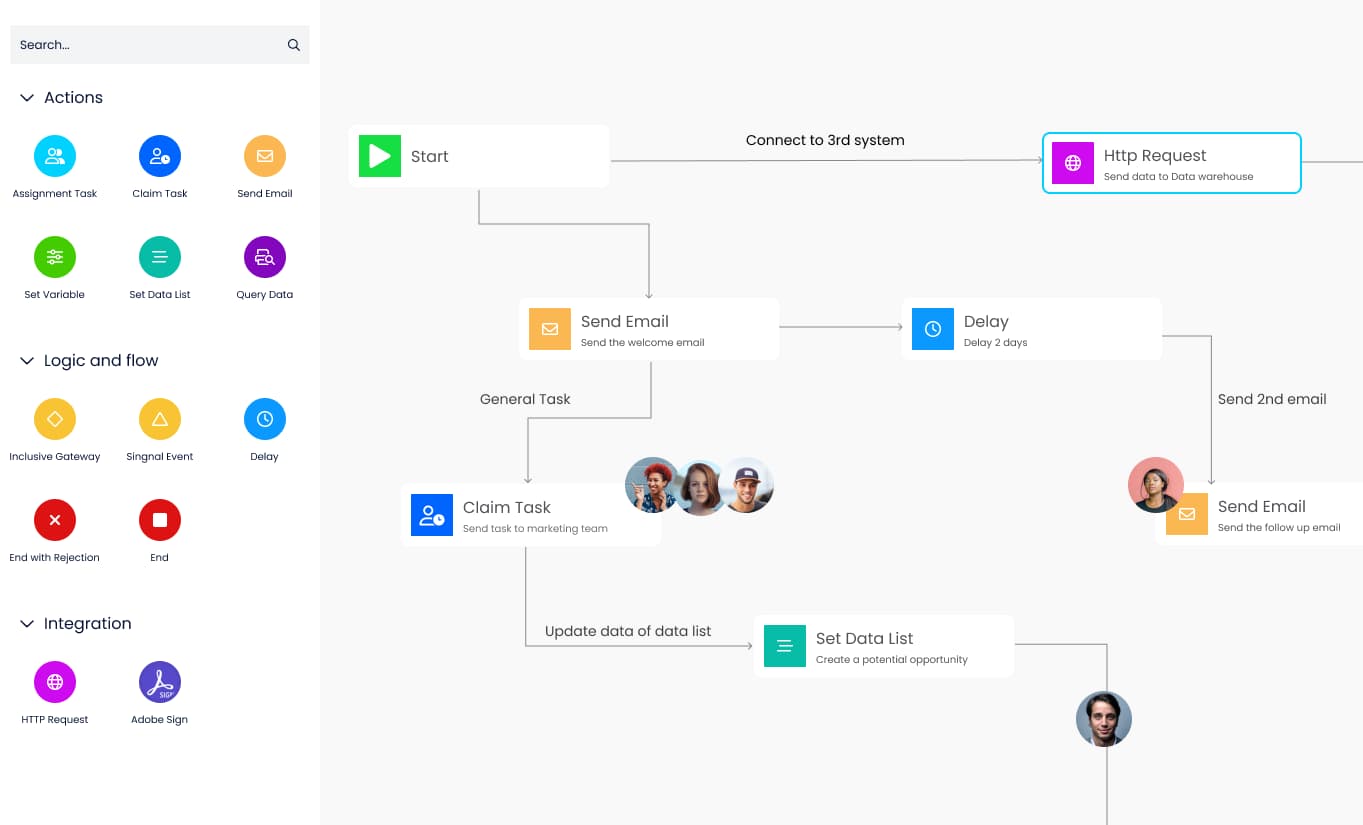Select the Delay 2 days node
Viewport: 1363px width, 825px height.
point(1031,329)
